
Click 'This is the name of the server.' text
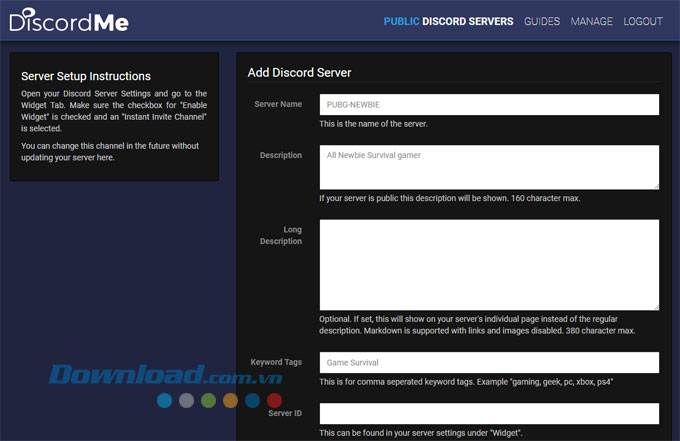coord(373,124)
